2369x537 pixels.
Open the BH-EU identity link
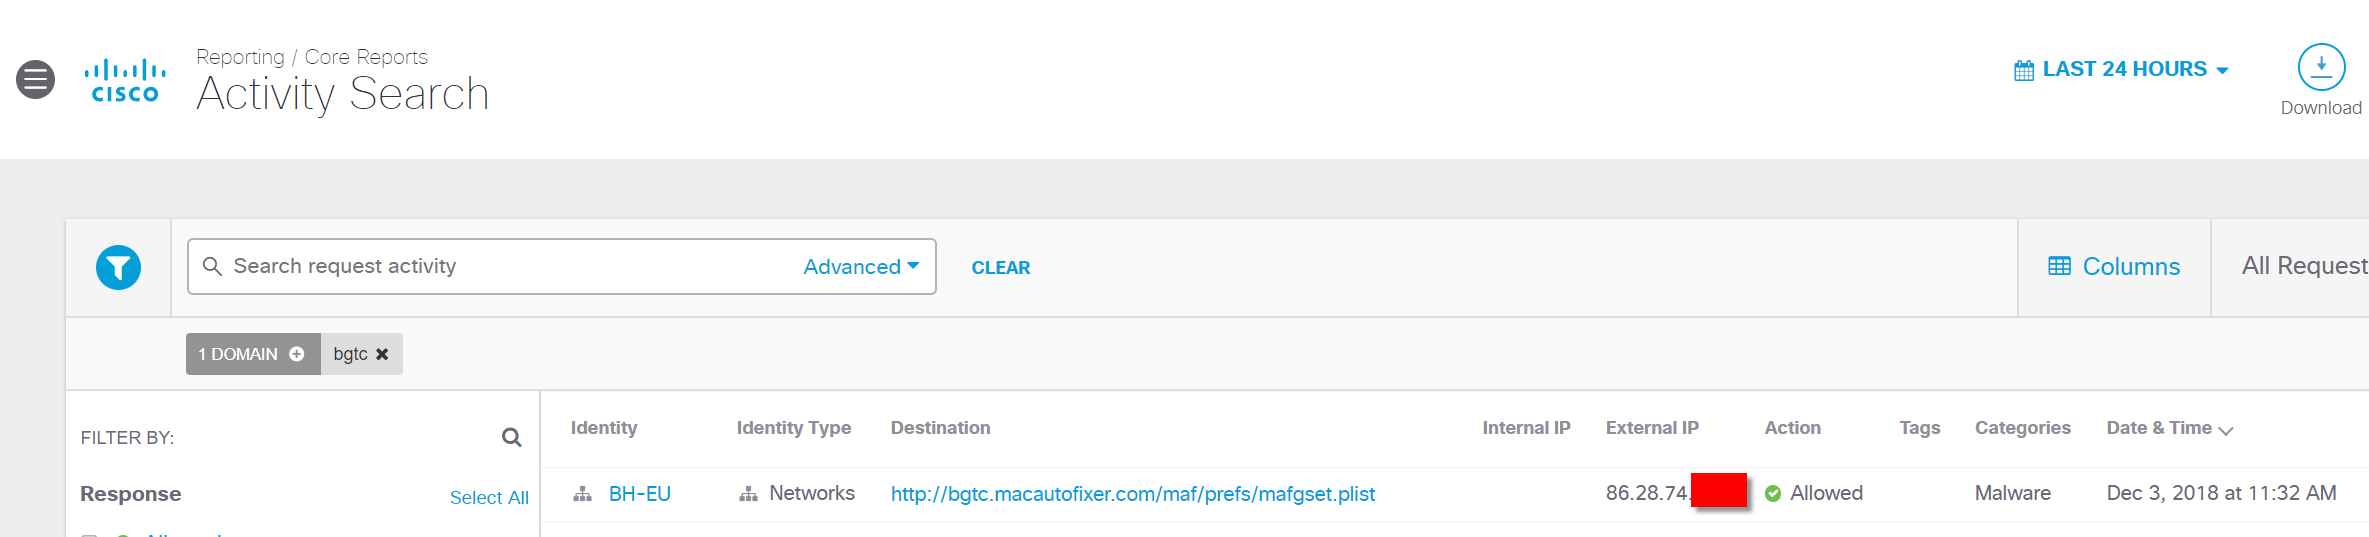coord(640,494)
